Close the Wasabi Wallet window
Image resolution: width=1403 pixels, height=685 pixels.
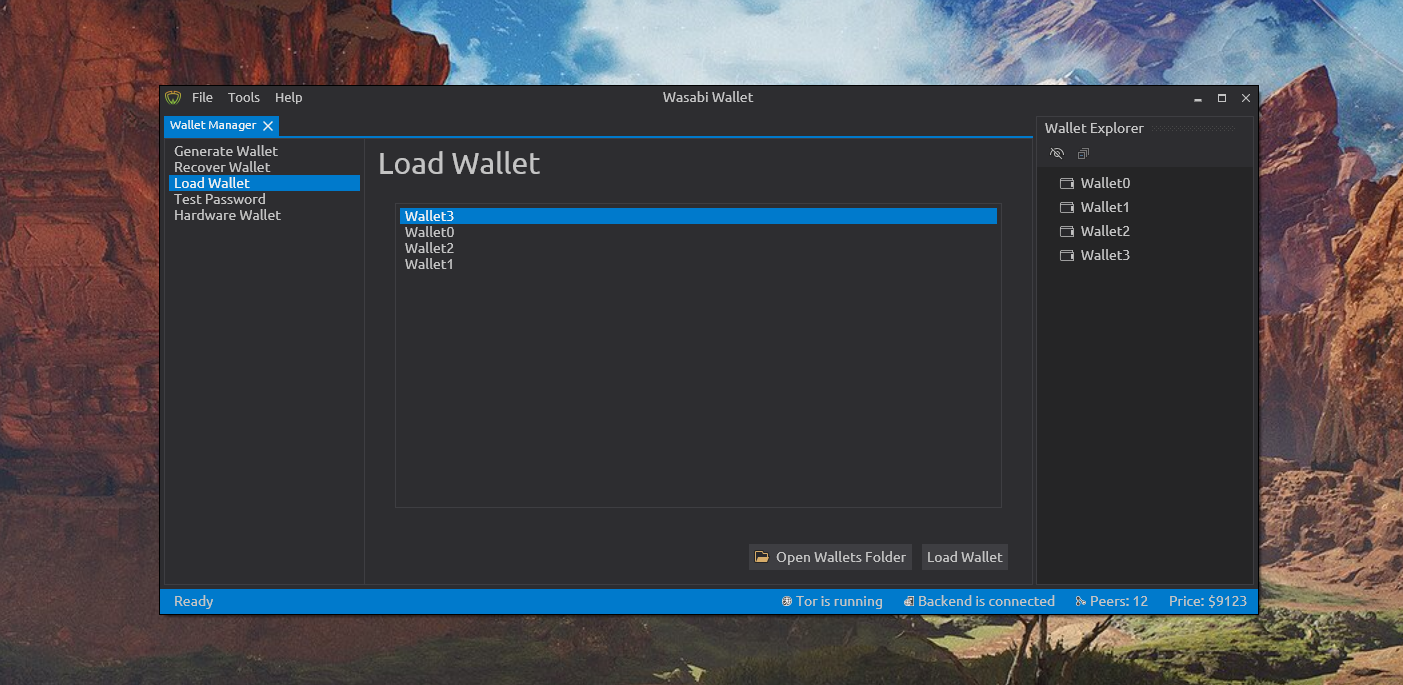(x=1246, y=98)
